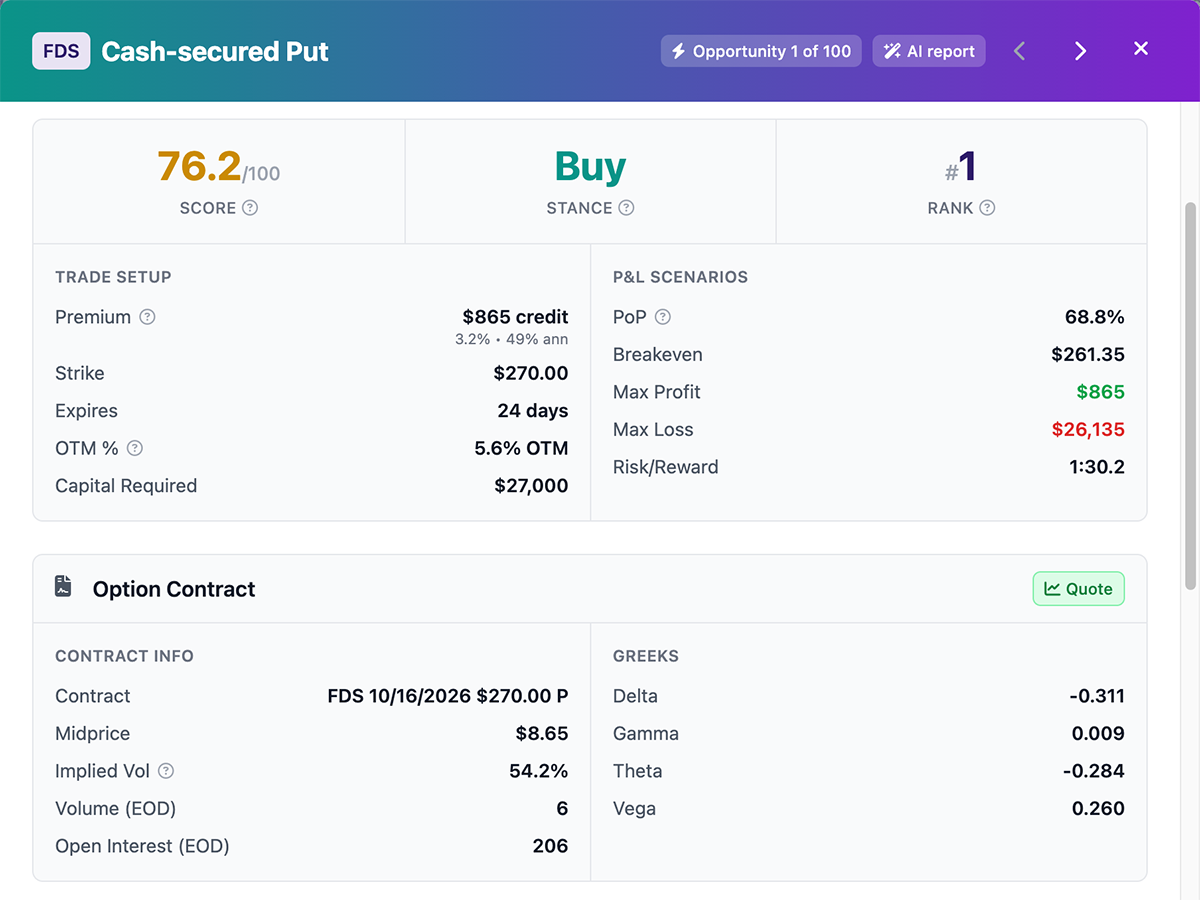Click the Score help icon
Viewport: 1200px width, 900px height.
pos(250,208)
